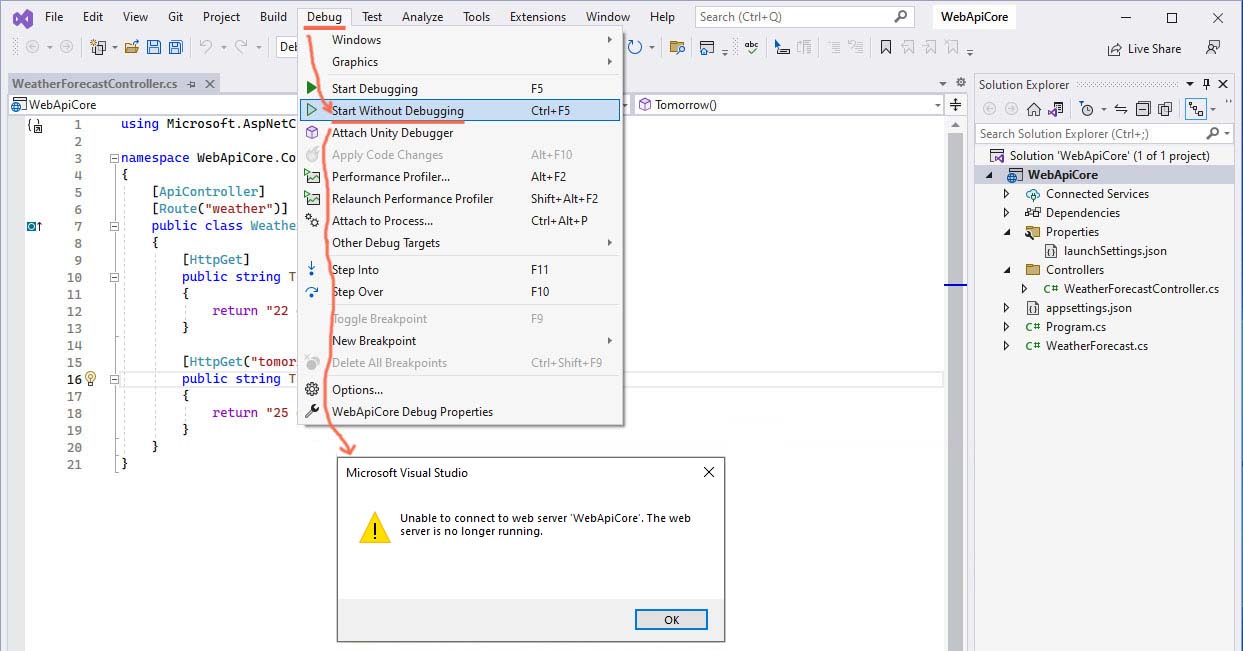
Task: Close the WeatherForecastController.cs tab
Action: (x=208, y=84)
